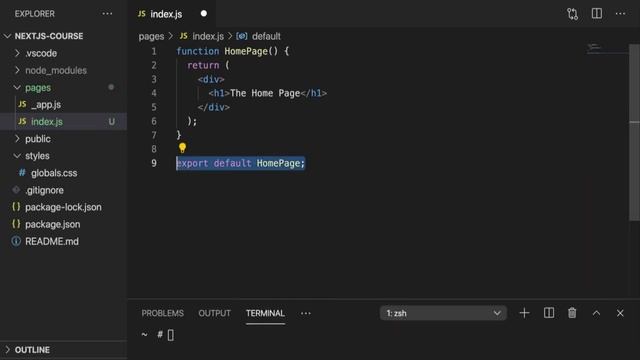The width and height of the screenshot is (640, 360).
Task: Click the info icon of README.md
Action: tap(16, 241)
